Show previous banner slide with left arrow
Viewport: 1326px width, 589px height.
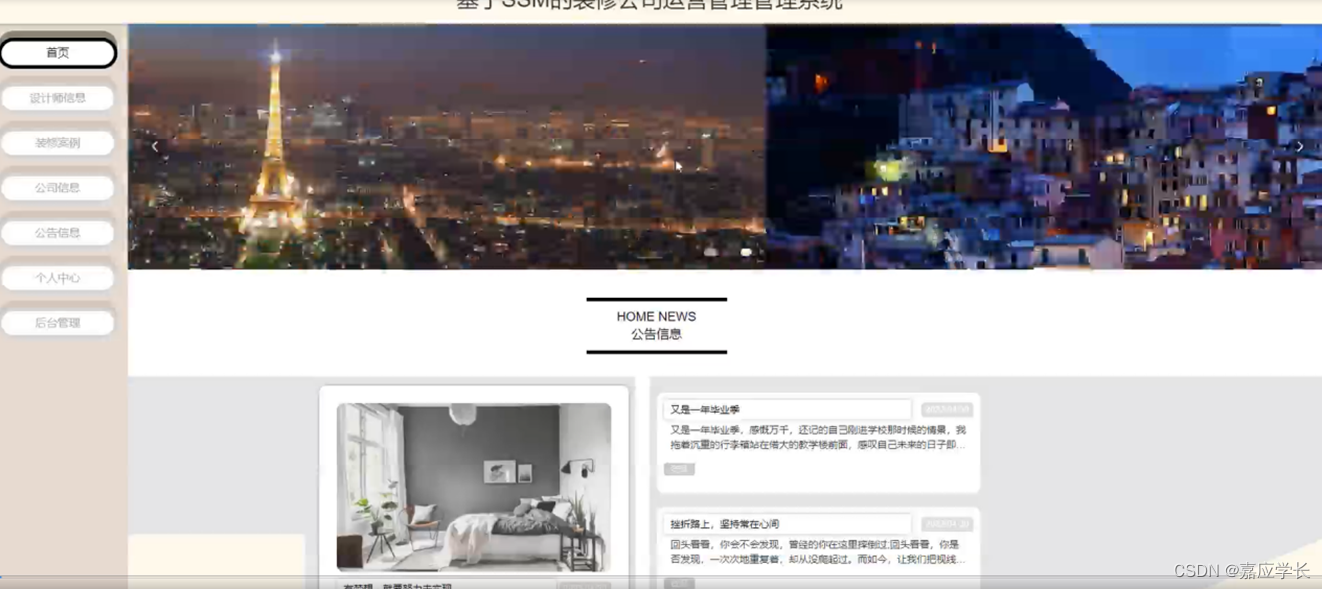[155, 146]
